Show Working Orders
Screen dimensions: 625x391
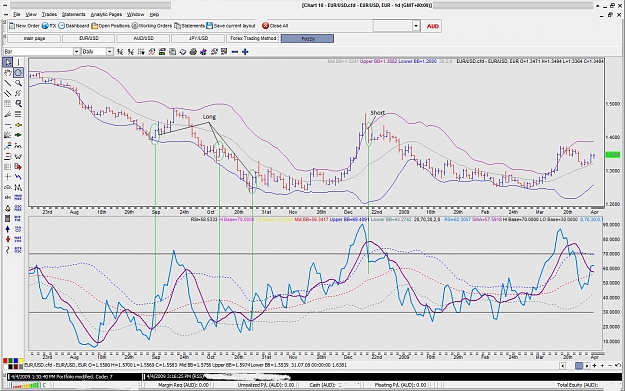tap(151, 26)
